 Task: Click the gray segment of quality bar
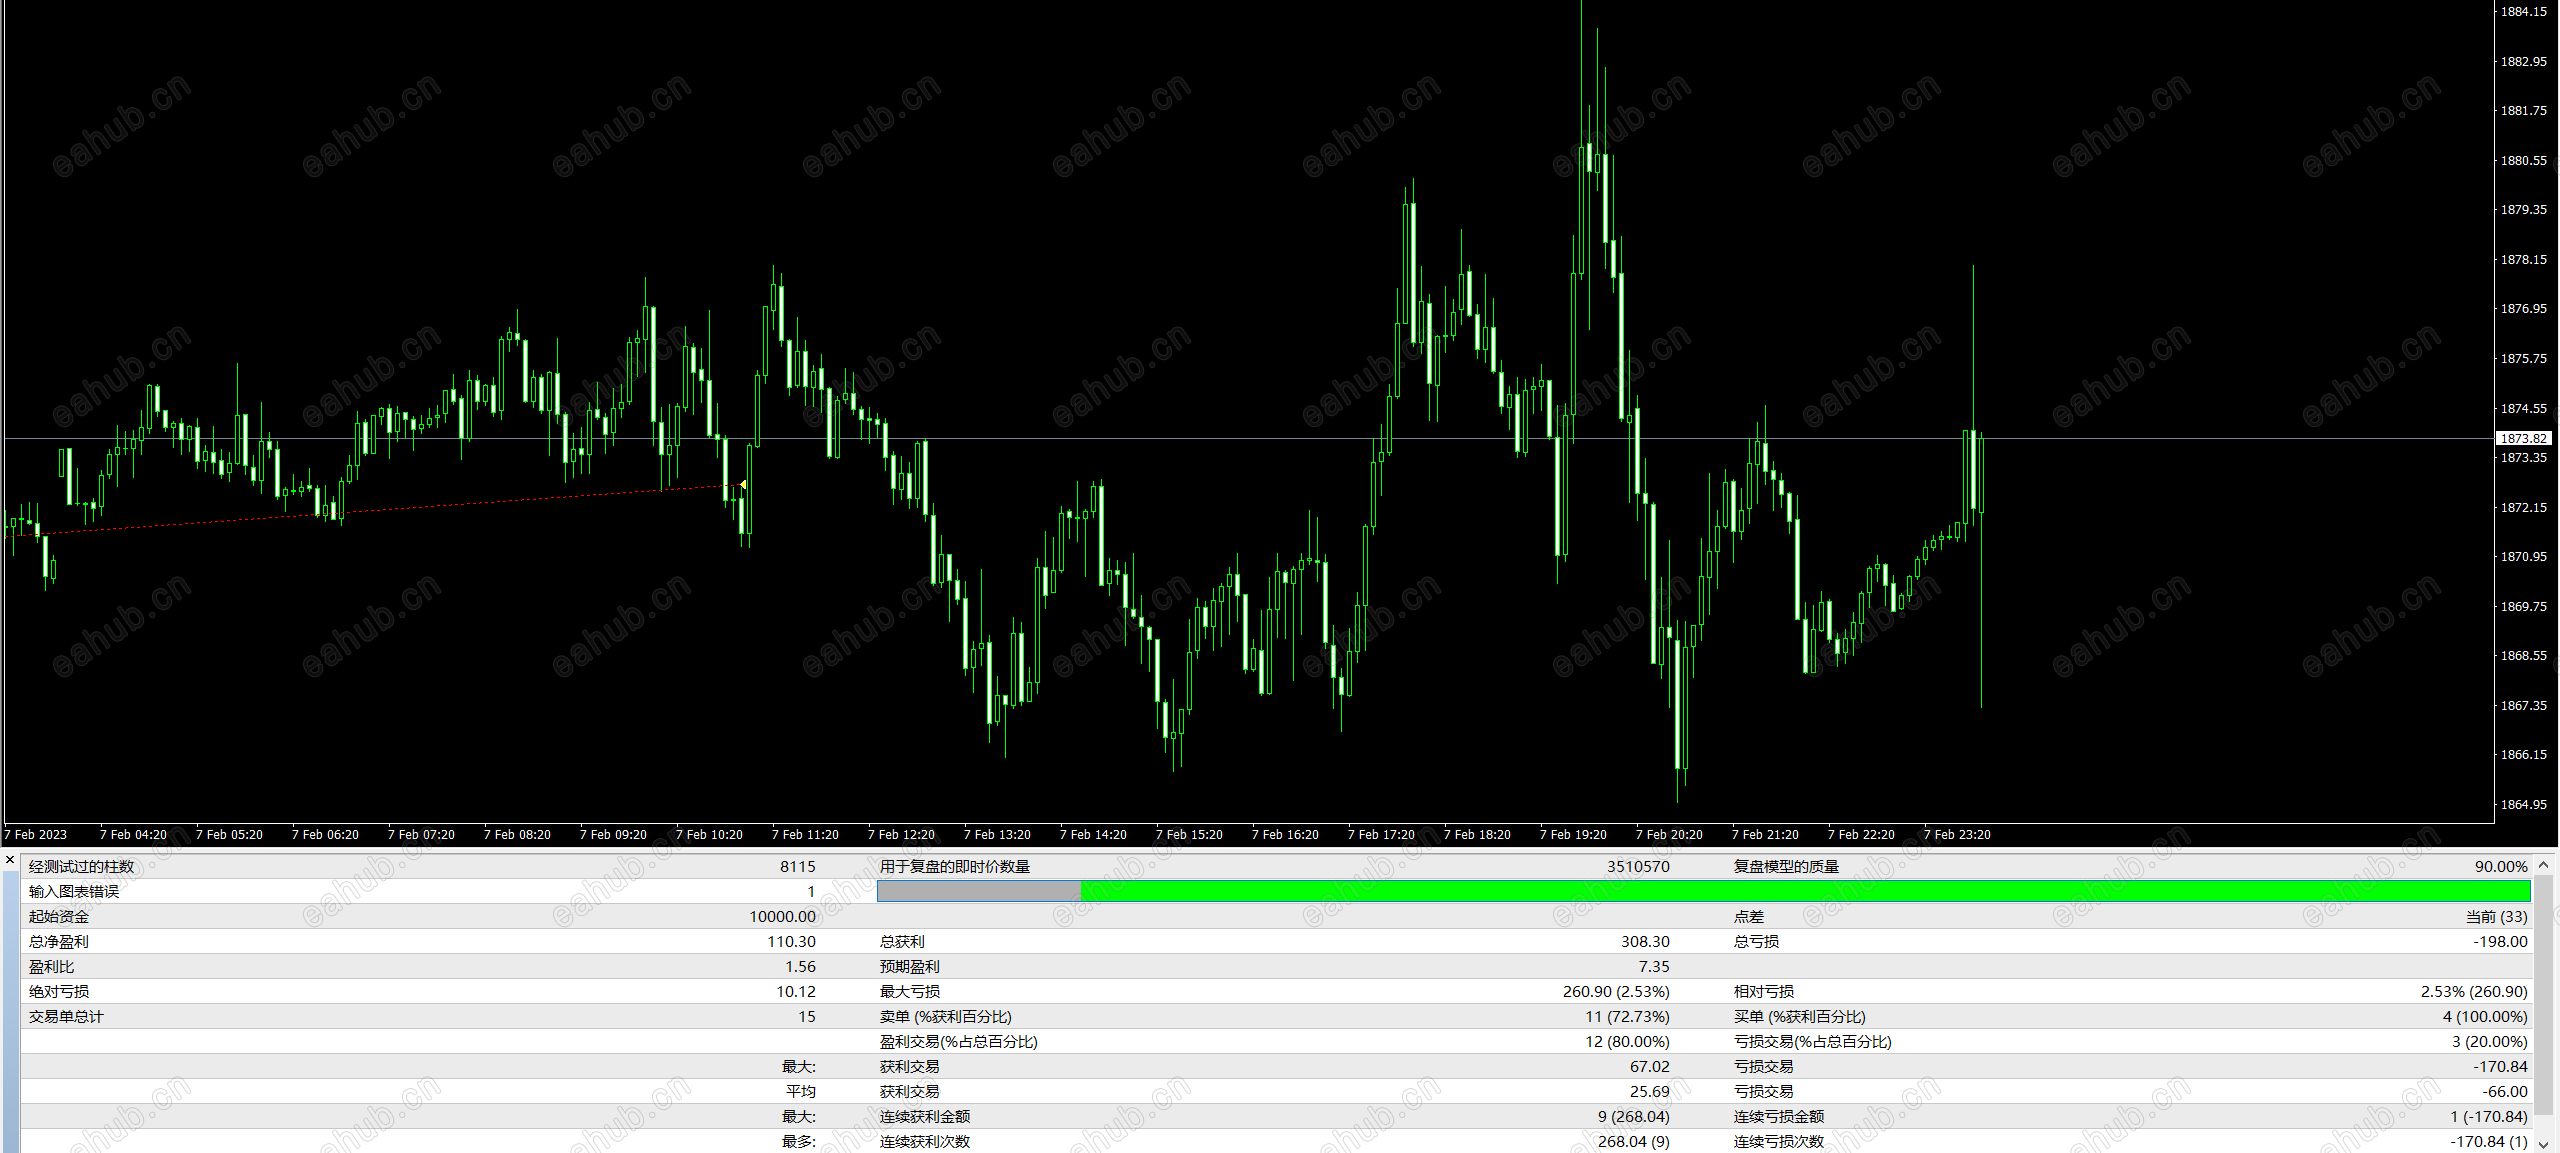click(978, 891)
